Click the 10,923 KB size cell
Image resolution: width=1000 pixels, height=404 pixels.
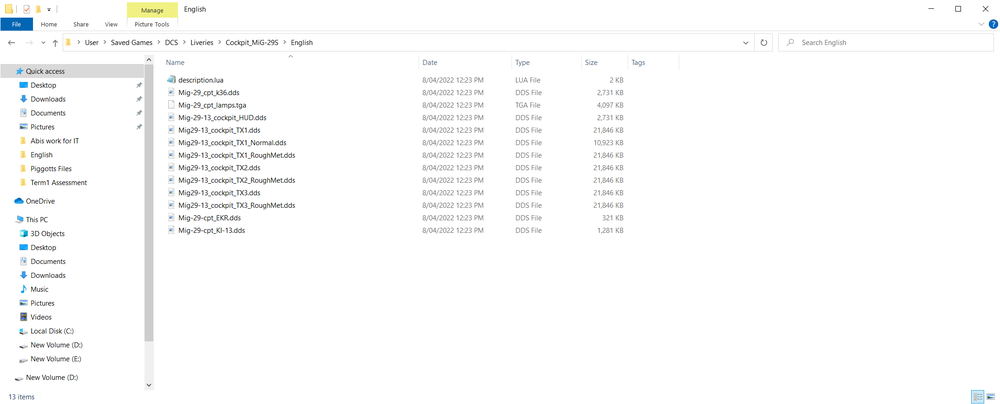[610, 142]
